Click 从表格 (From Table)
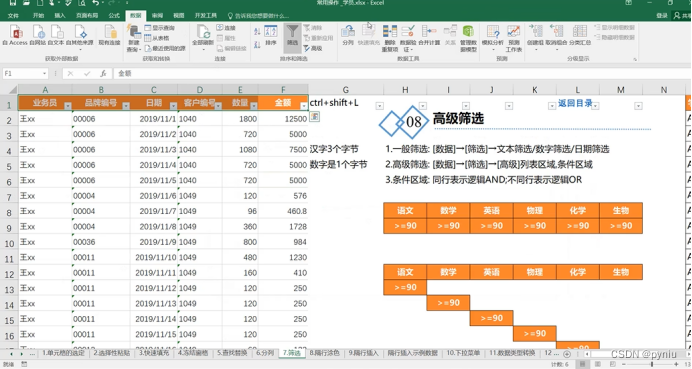Image resolution: width=692 pixels, height=369 pixels. (x=157, y=38)
